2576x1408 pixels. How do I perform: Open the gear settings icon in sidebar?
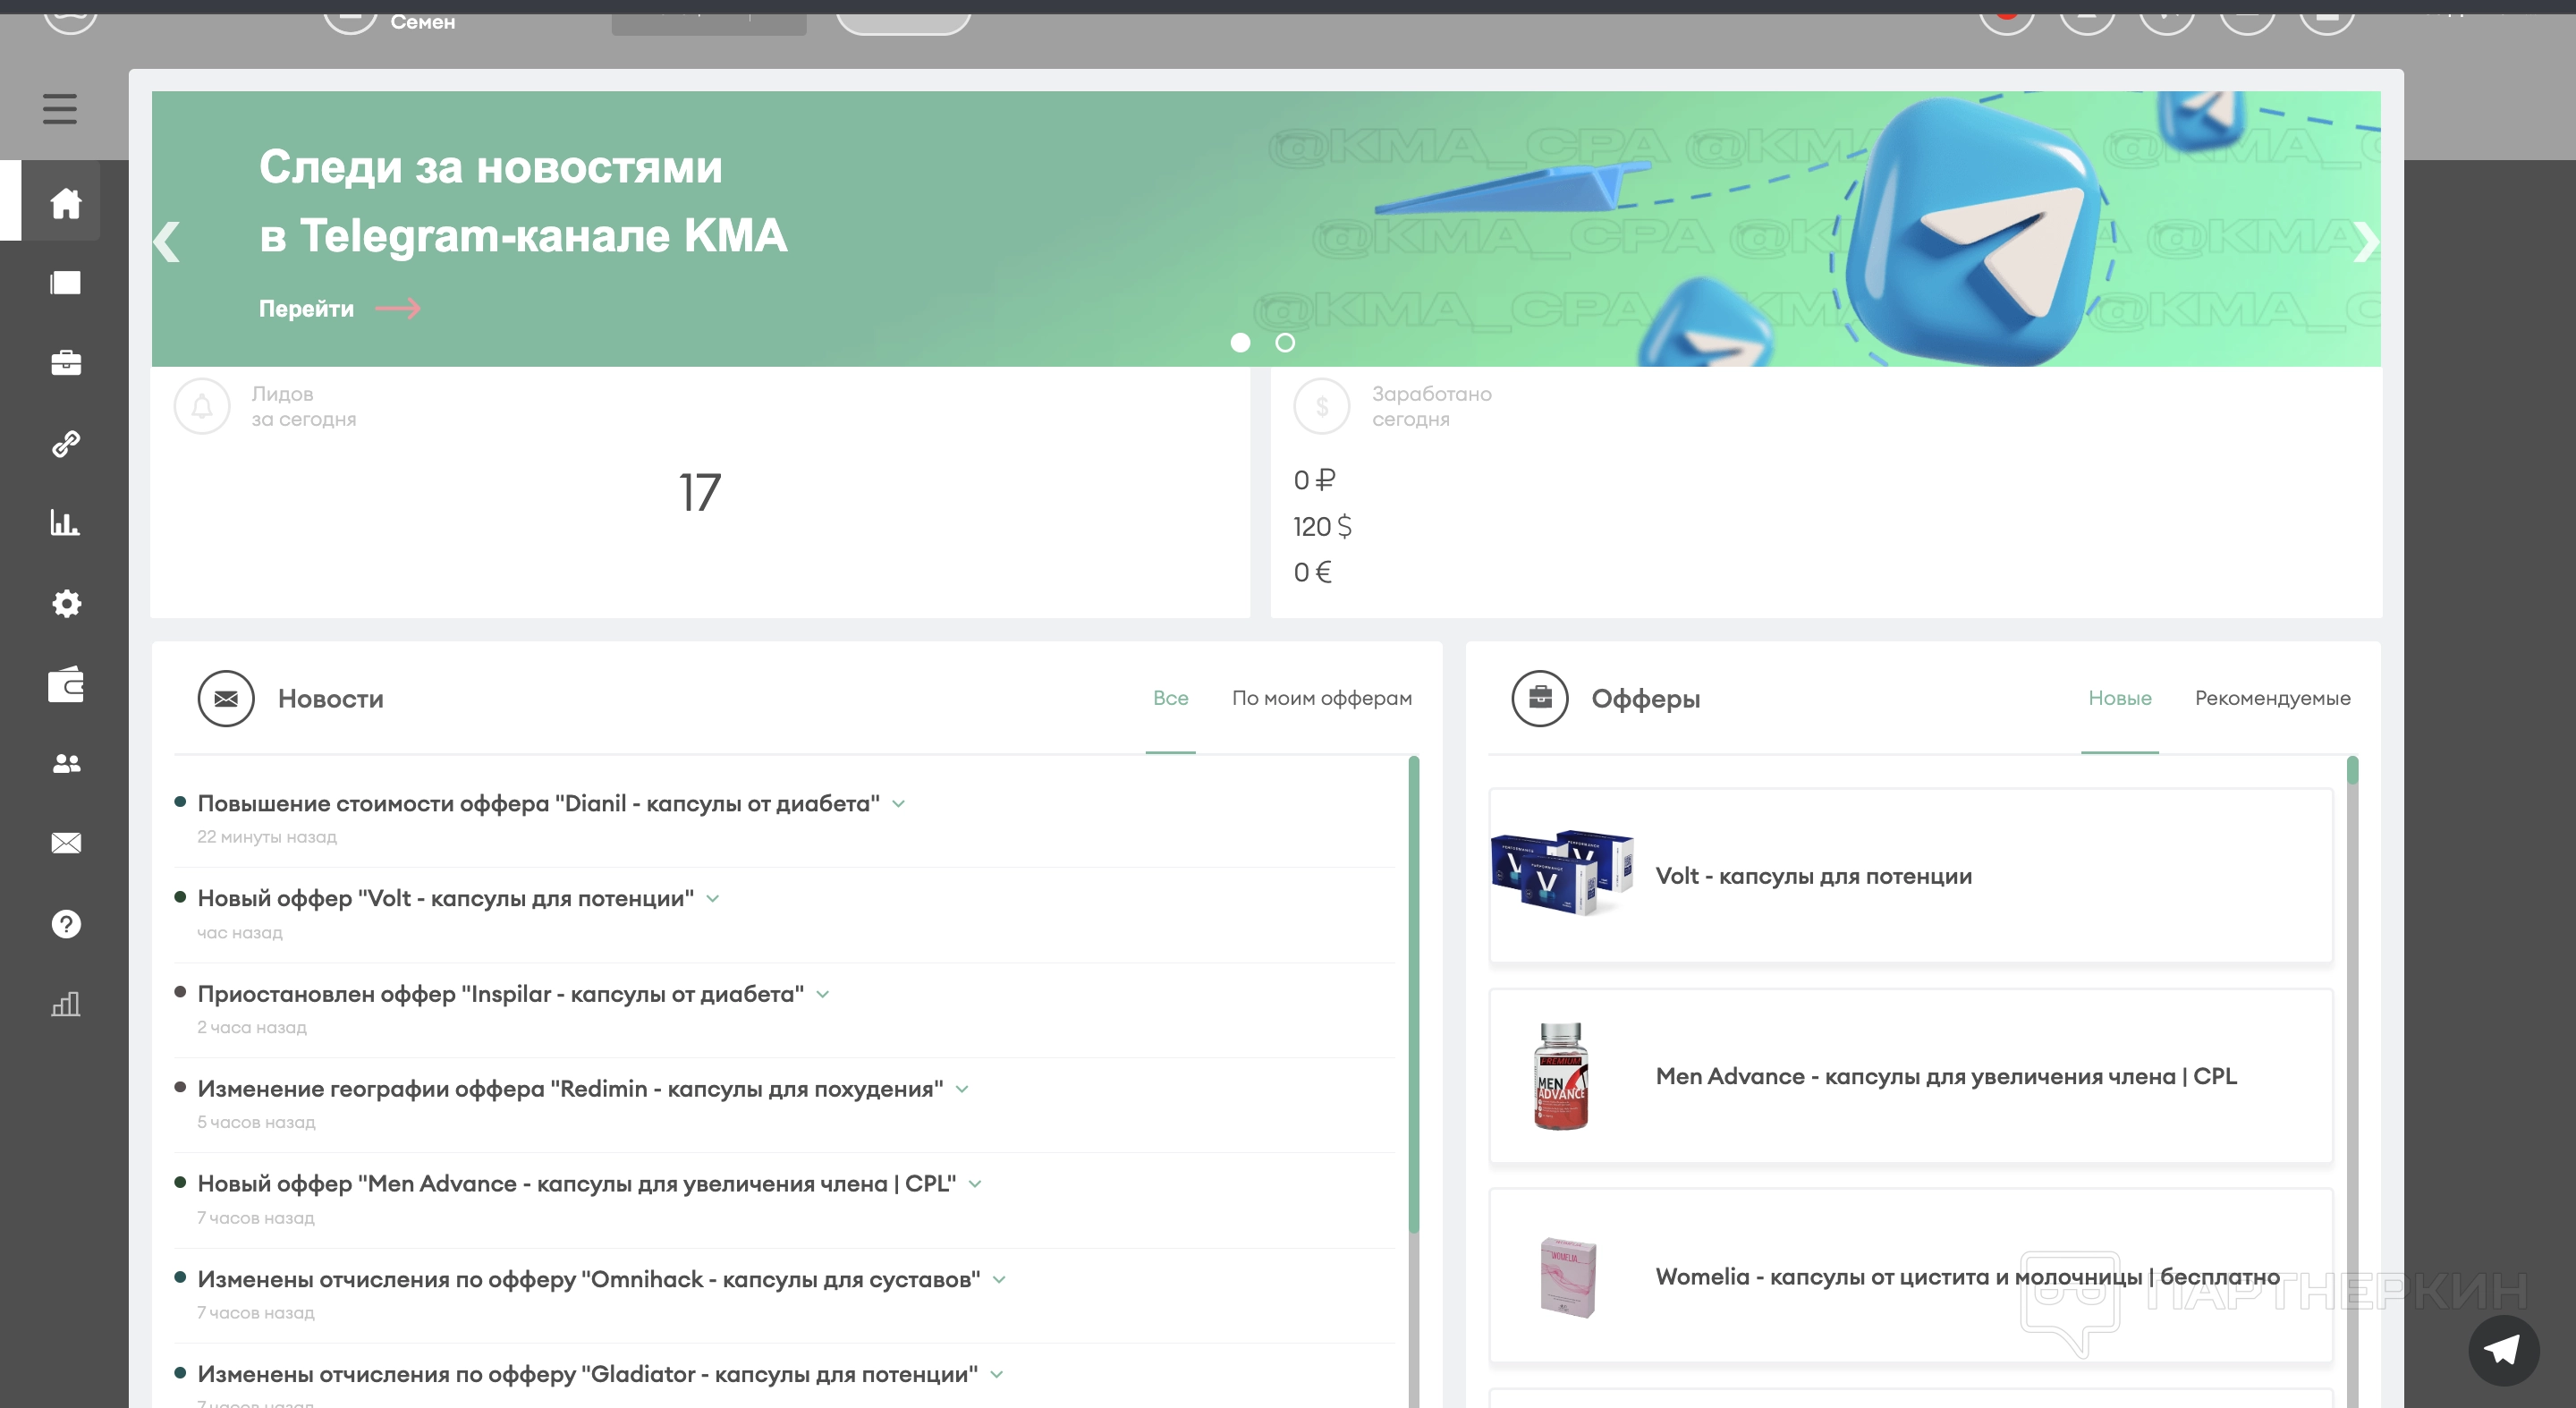pos(66,603)
